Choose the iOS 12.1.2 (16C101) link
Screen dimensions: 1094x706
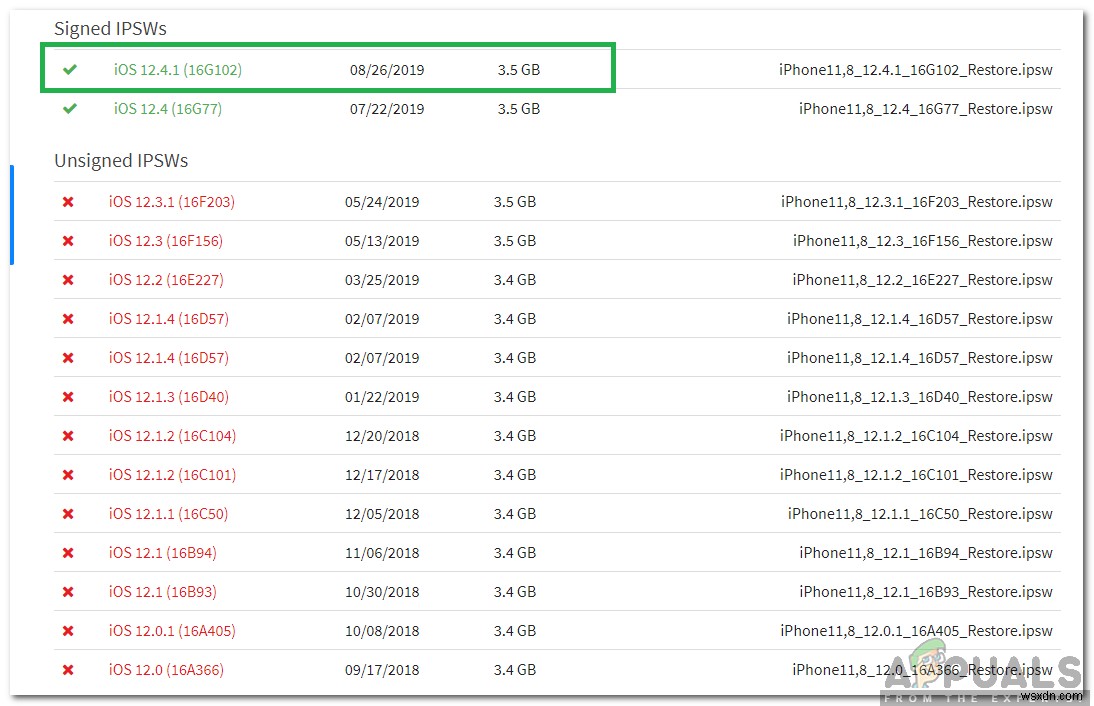172,475
